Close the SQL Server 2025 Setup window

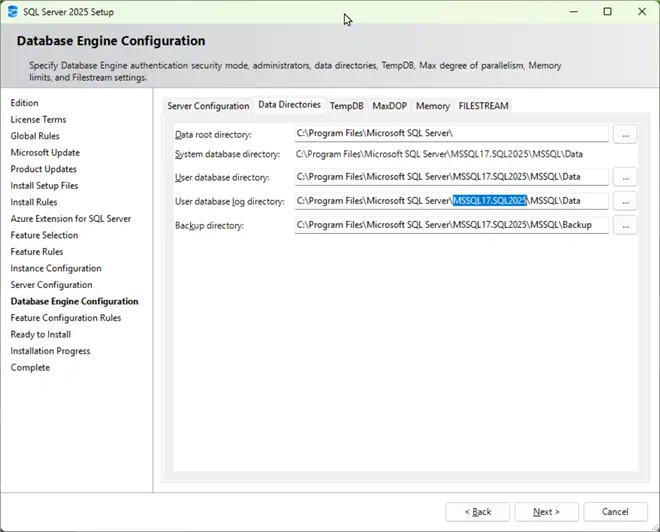(x=642, y=11)
